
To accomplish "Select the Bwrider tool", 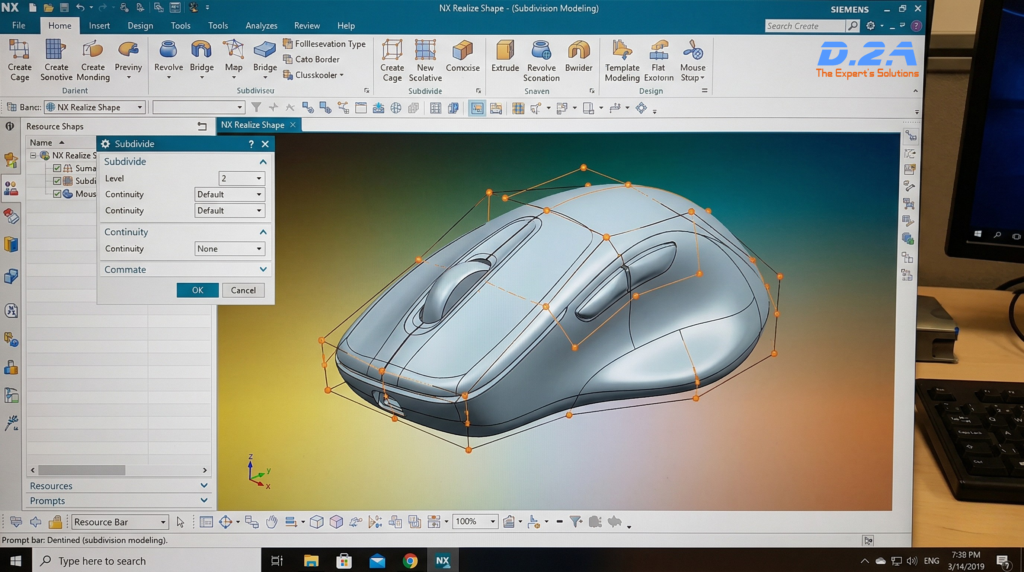I will click(579, 56).
